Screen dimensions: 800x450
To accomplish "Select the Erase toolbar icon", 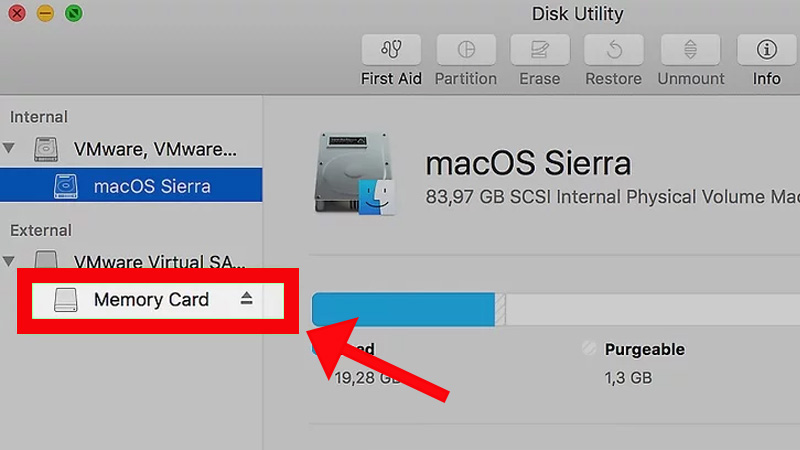I will click(539, 49).
